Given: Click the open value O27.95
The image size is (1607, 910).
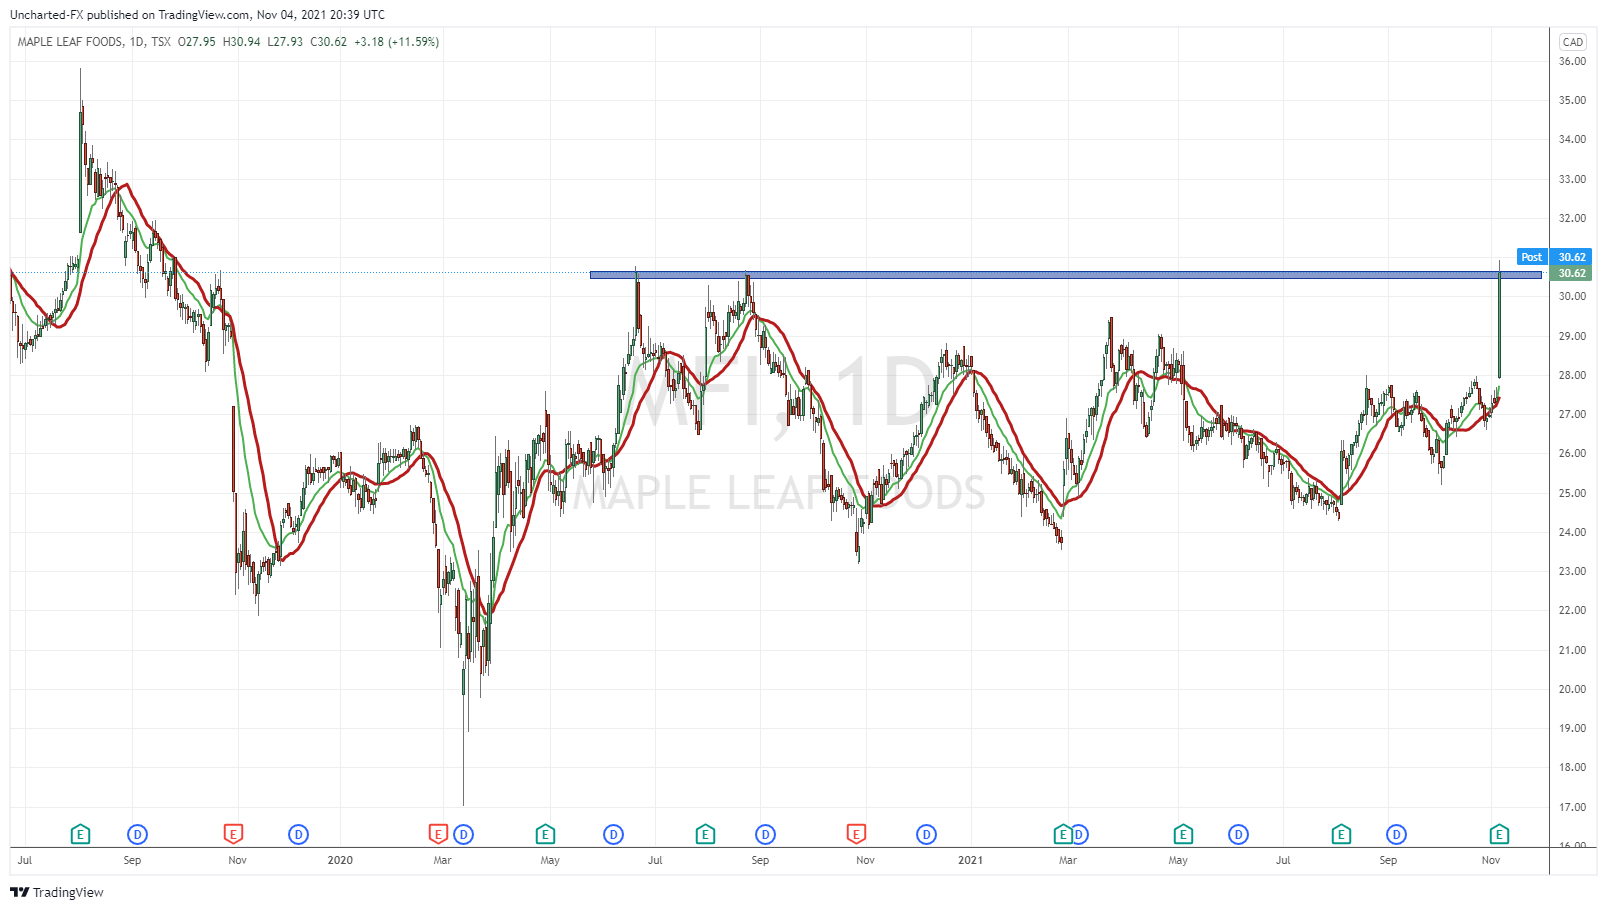Looking at the screenshot, I should coord(197,42).
